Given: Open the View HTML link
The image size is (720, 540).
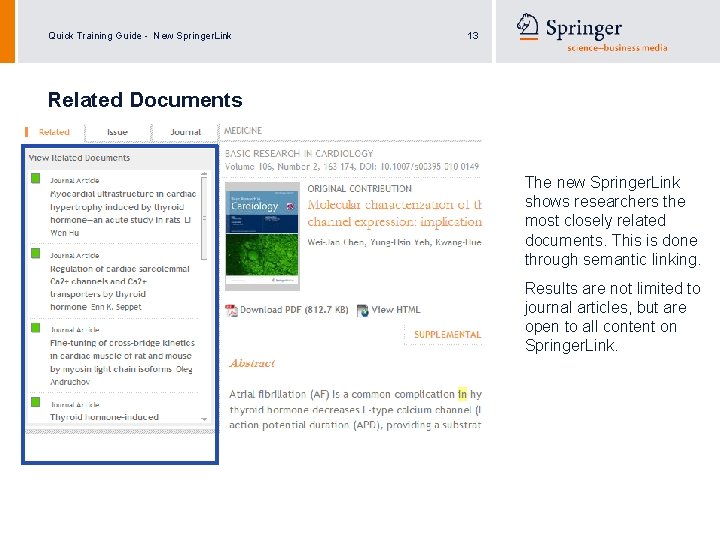Looking at the screenshot, I should 395,309.
